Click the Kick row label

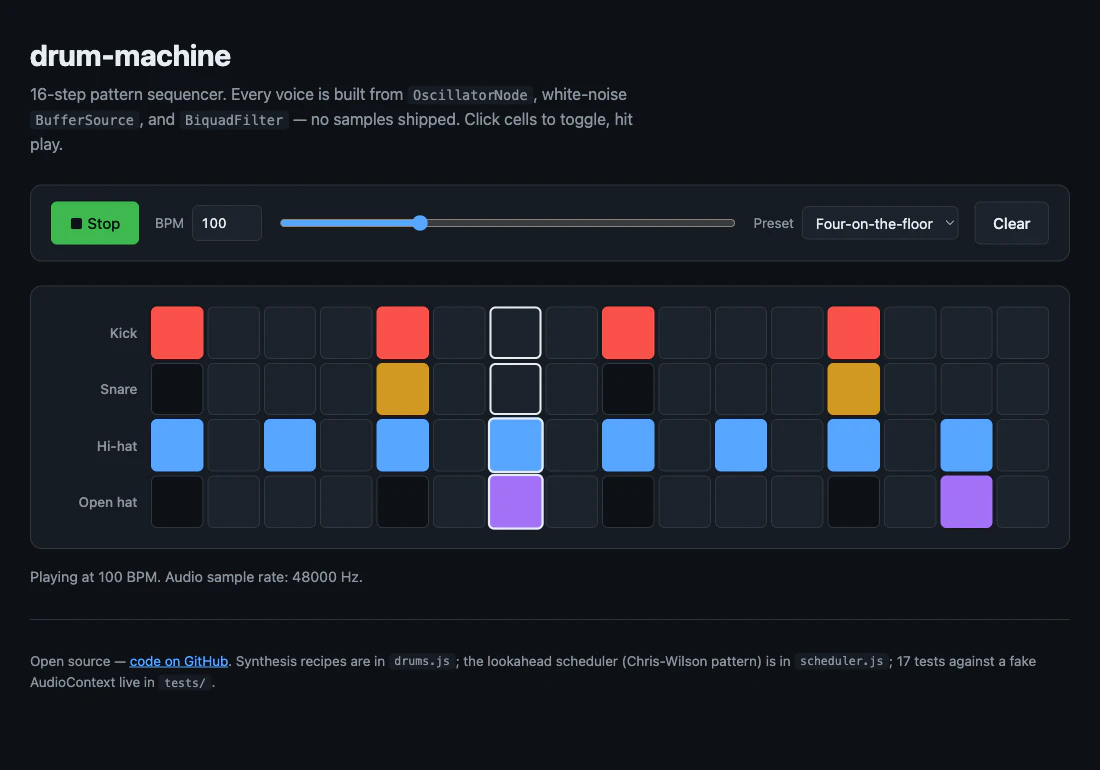coord(123,333)
